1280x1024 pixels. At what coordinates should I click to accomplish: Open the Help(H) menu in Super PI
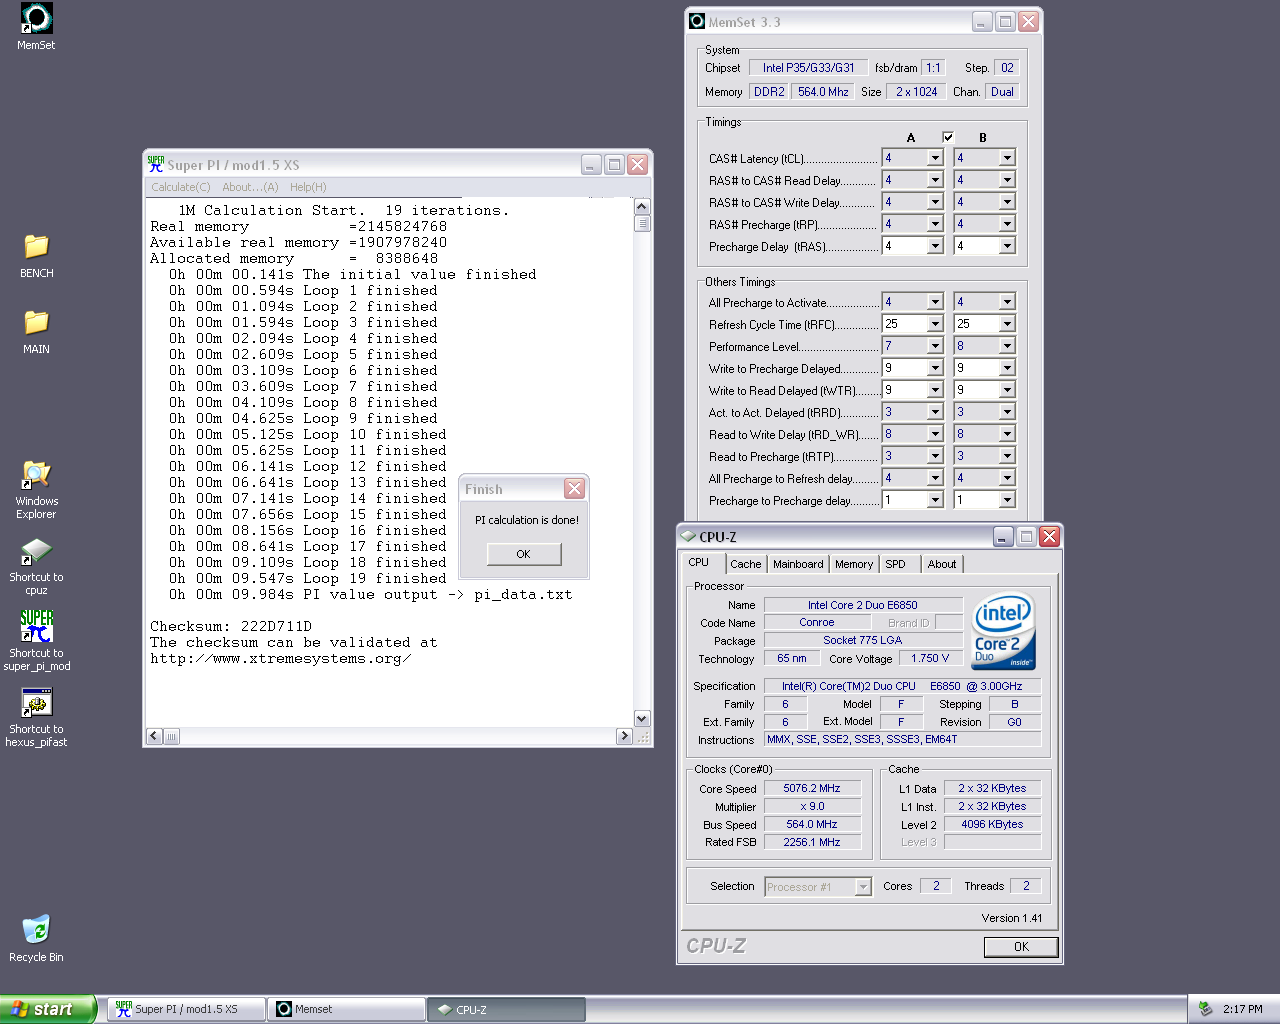pos(308,187)
